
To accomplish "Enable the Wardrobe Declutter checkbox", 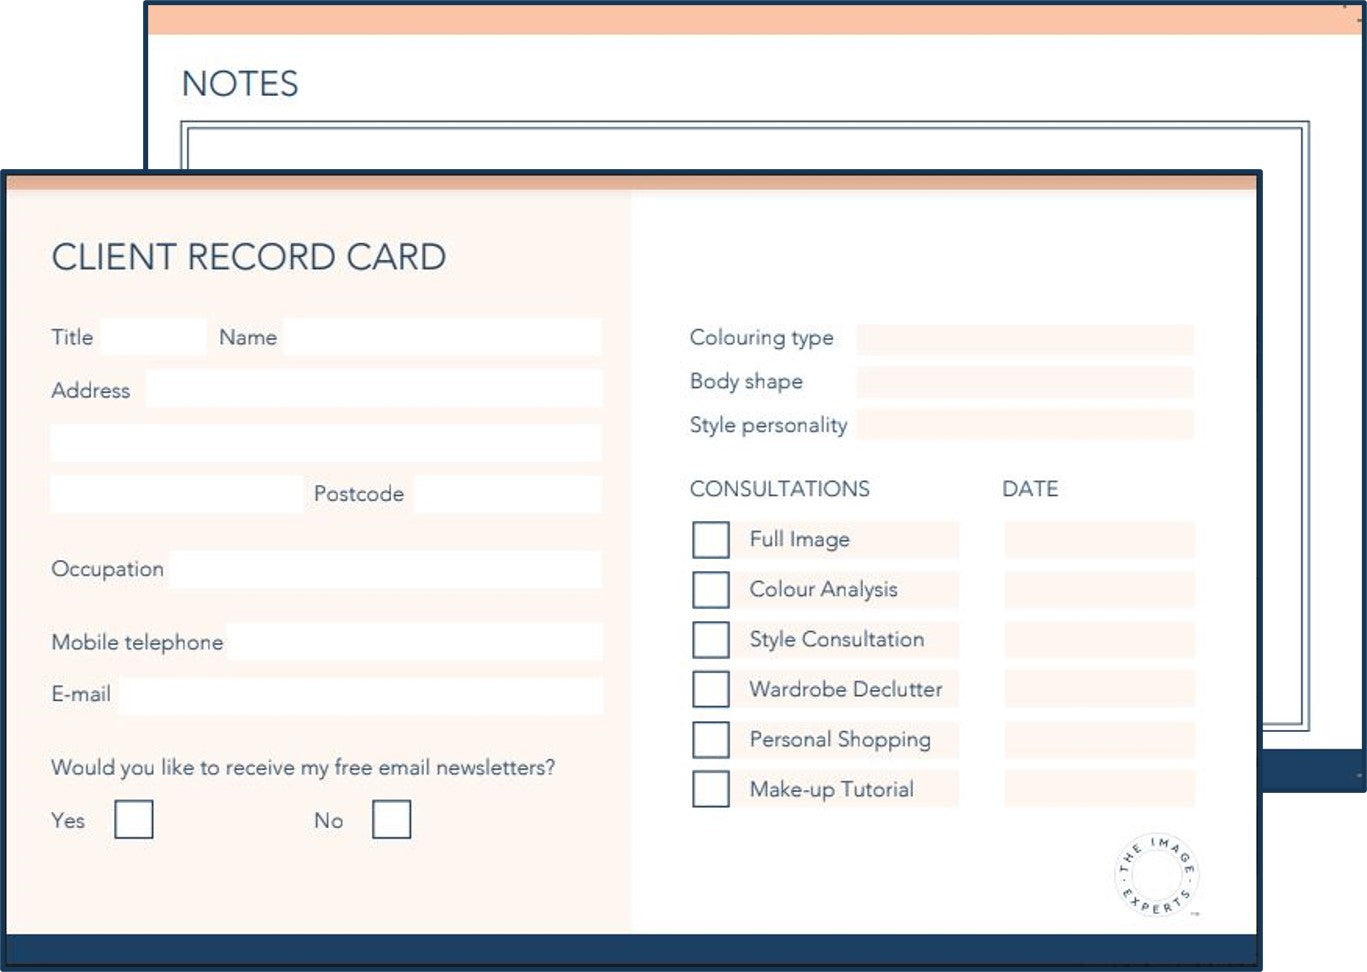I will [710, 689].
